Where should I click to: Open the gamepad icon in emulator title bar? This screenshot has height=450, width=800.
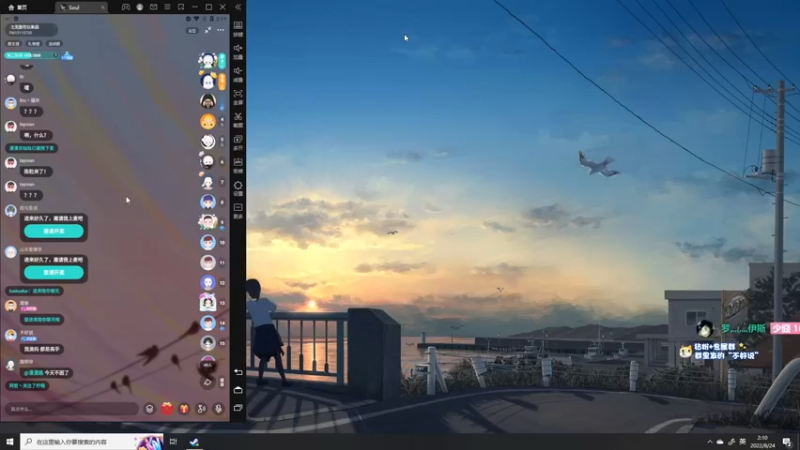pyautogui.click(x=126, y=7)
